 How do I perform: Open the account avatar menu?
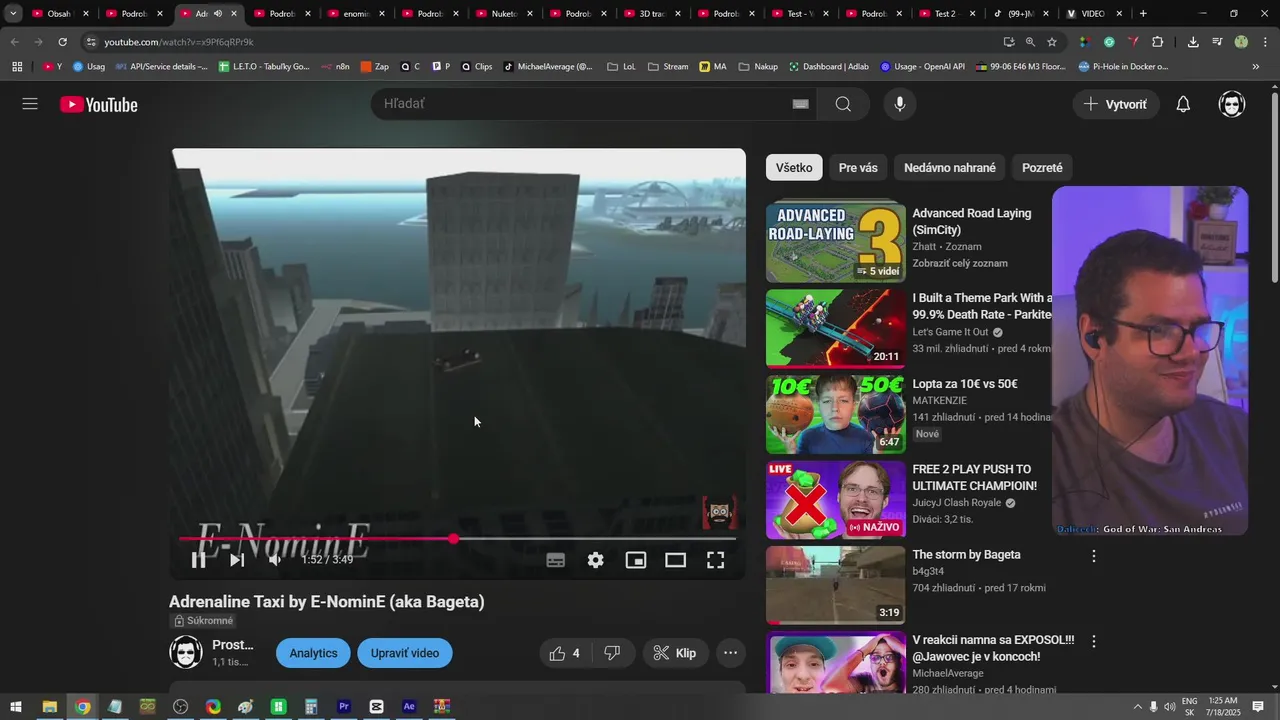(1232, 104)
